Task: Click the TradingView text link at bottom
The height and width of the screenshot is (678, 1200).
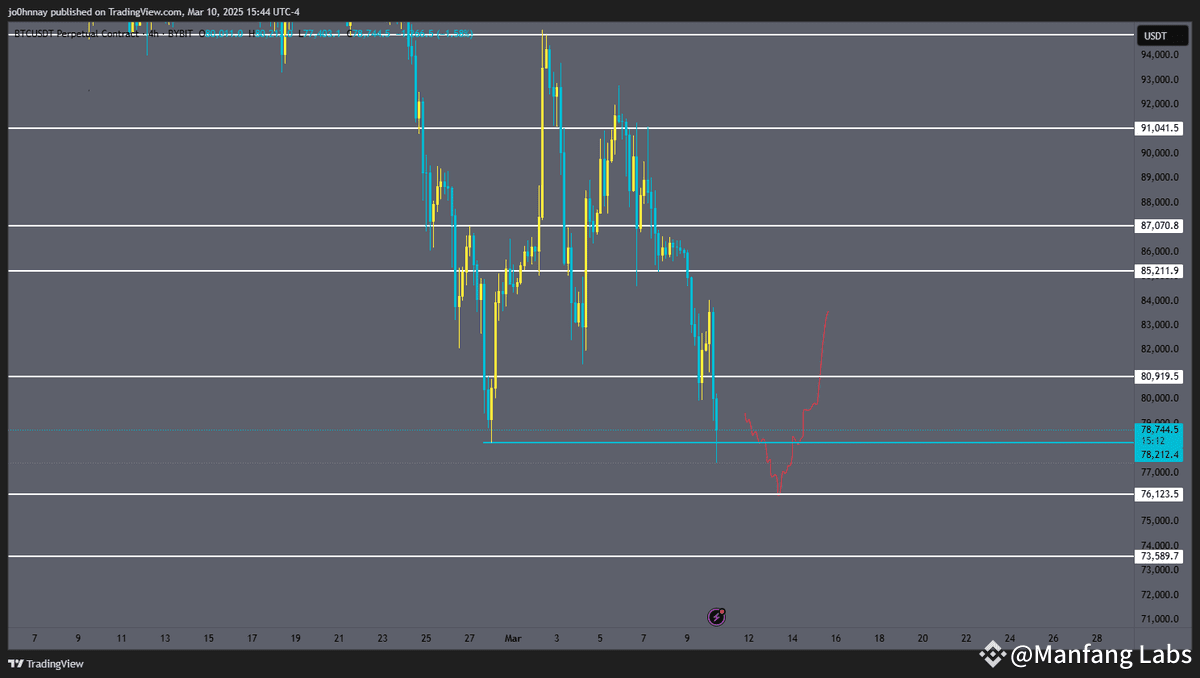Action: point(55,663)
